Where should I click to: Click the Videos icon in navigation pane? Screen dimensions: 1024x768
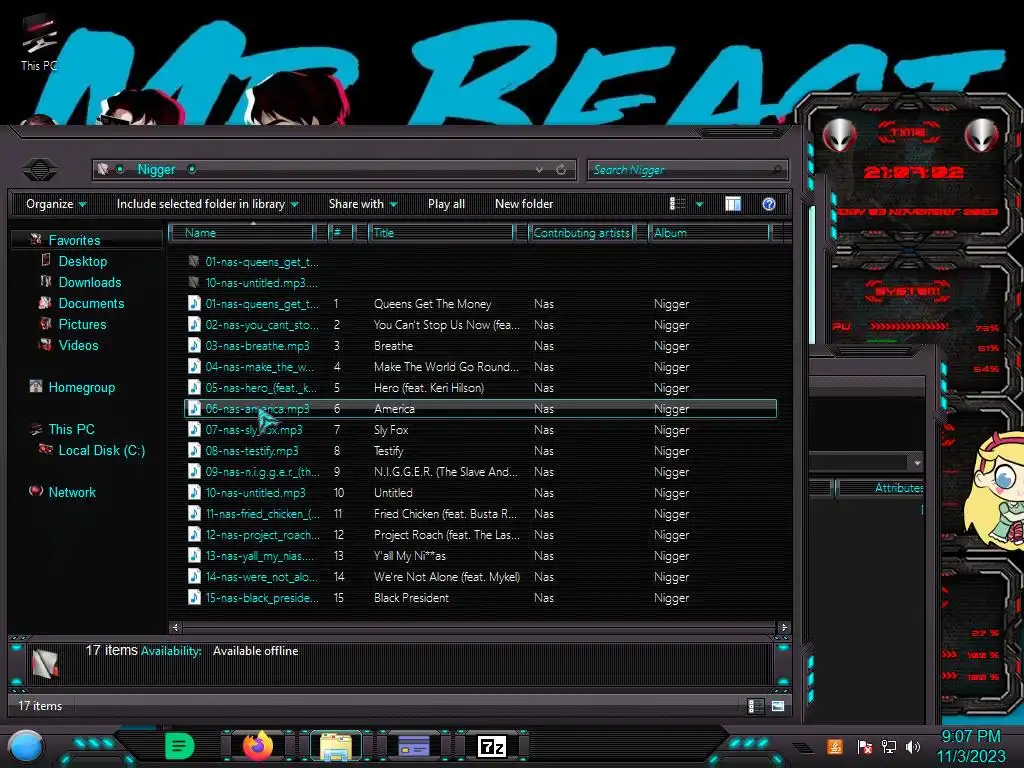click(45, 345)
